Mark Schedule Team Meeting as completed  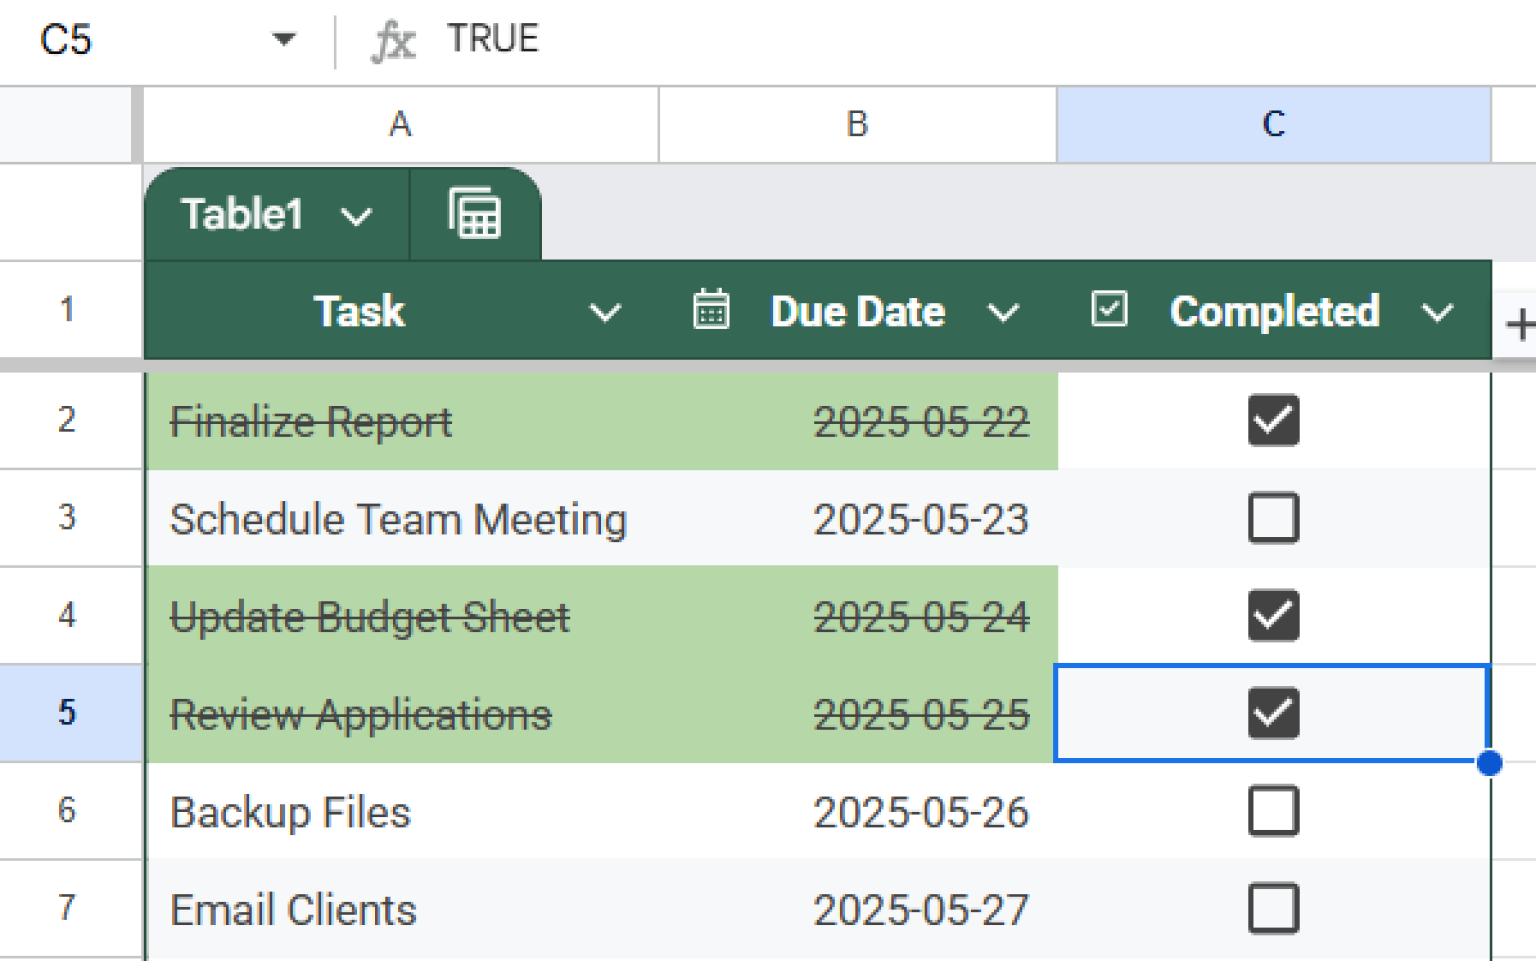[1273, 518]
